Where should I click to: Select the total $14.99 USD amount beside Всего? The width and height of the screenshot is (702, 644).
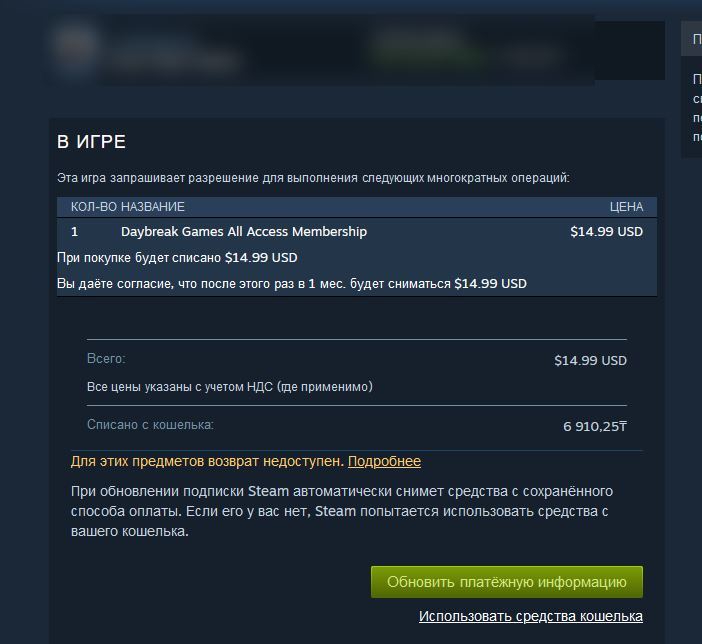point(590,361)
